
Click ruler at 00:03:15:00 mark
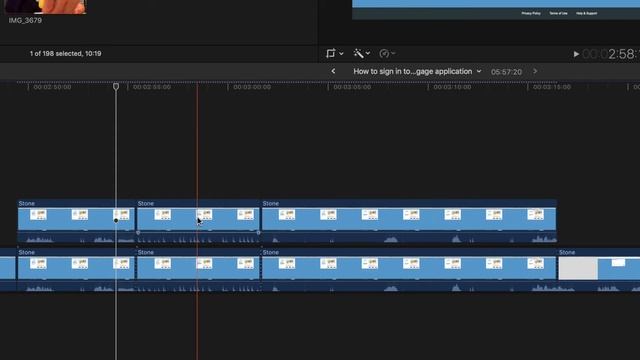tap(551, 87)
